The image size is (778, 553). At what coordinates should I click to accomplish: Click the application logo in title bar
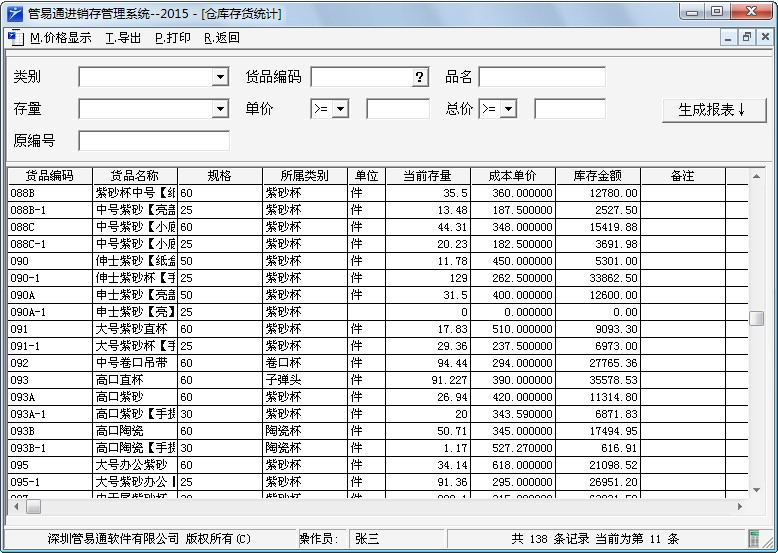click(x=14, y=13)
